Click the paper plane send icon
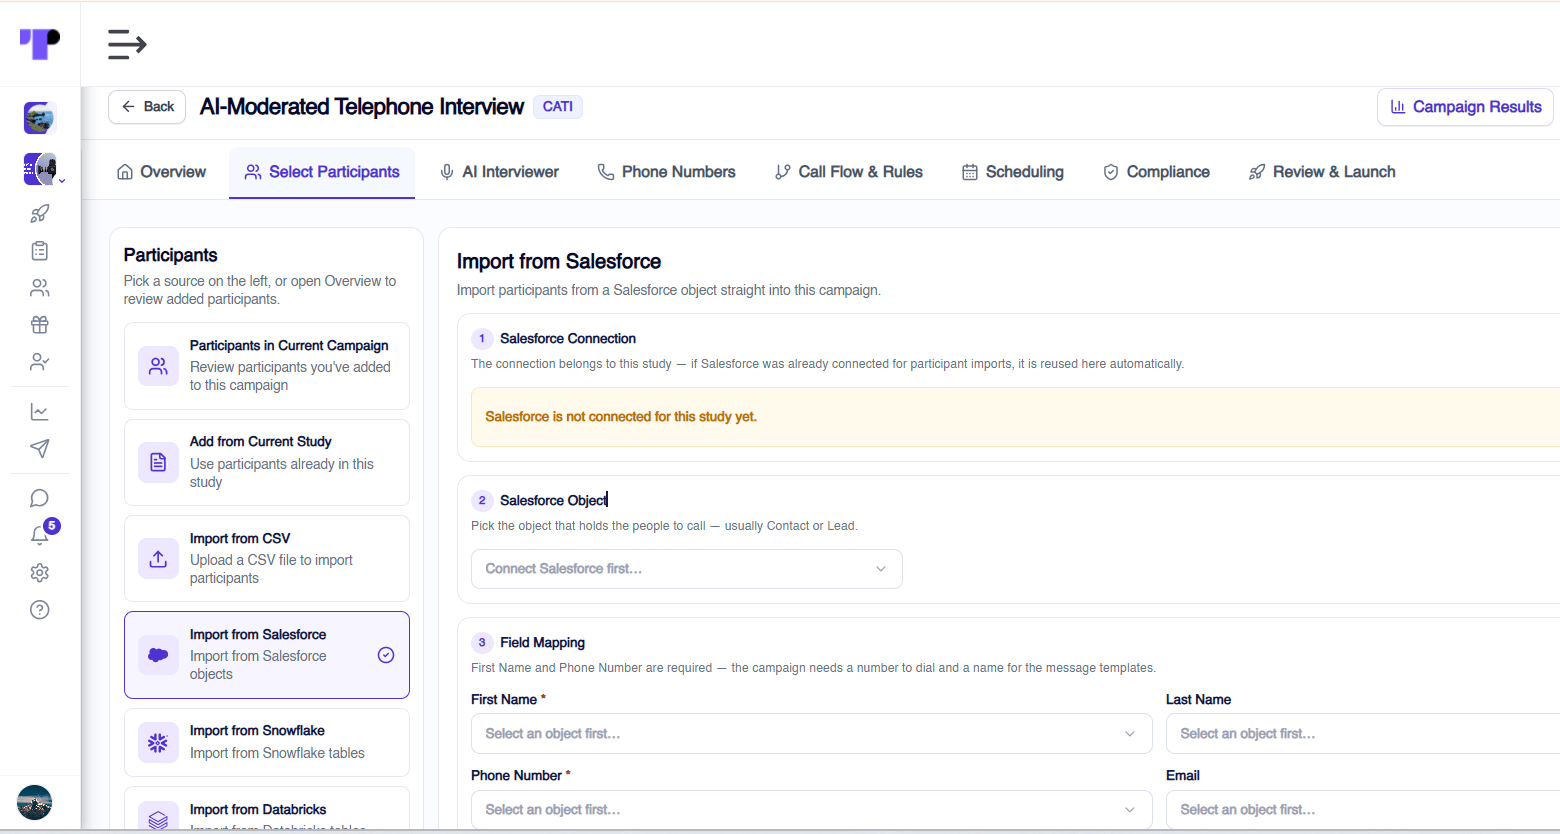Image resolution: width=1560 pixels, height=834 pixels. pos(40,449)
